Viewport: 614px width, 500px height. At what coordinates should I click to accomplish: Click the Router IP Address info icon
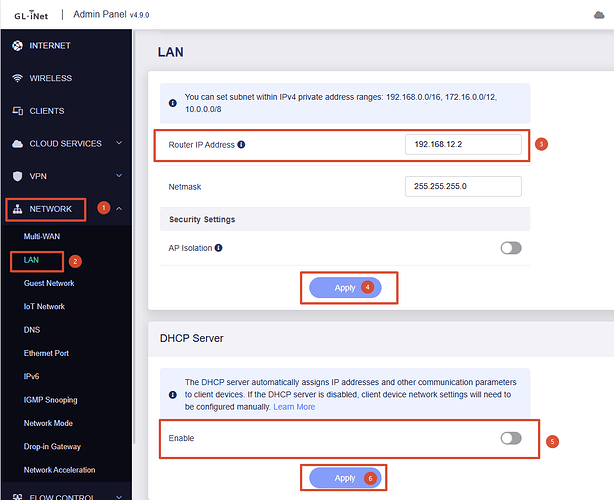[x=241, y=144]
